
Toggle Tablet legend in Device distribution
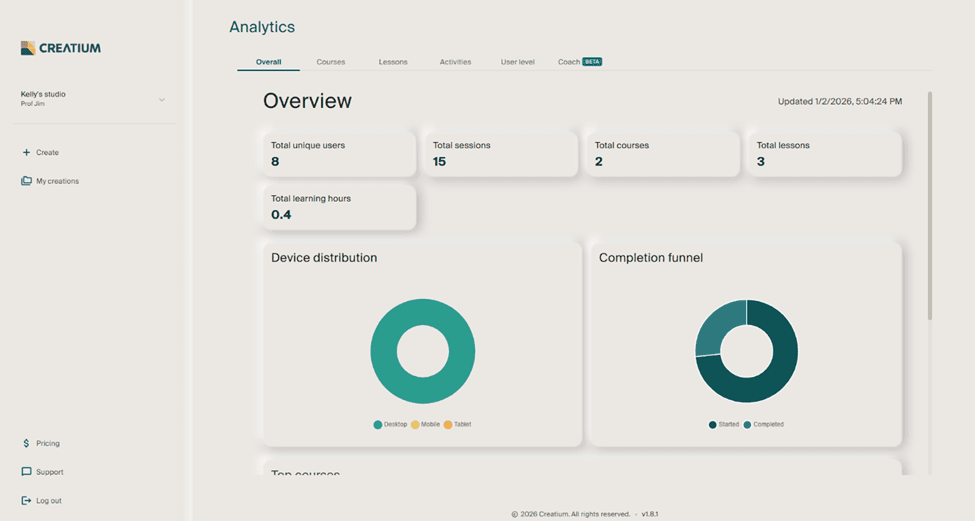point(457,425)
